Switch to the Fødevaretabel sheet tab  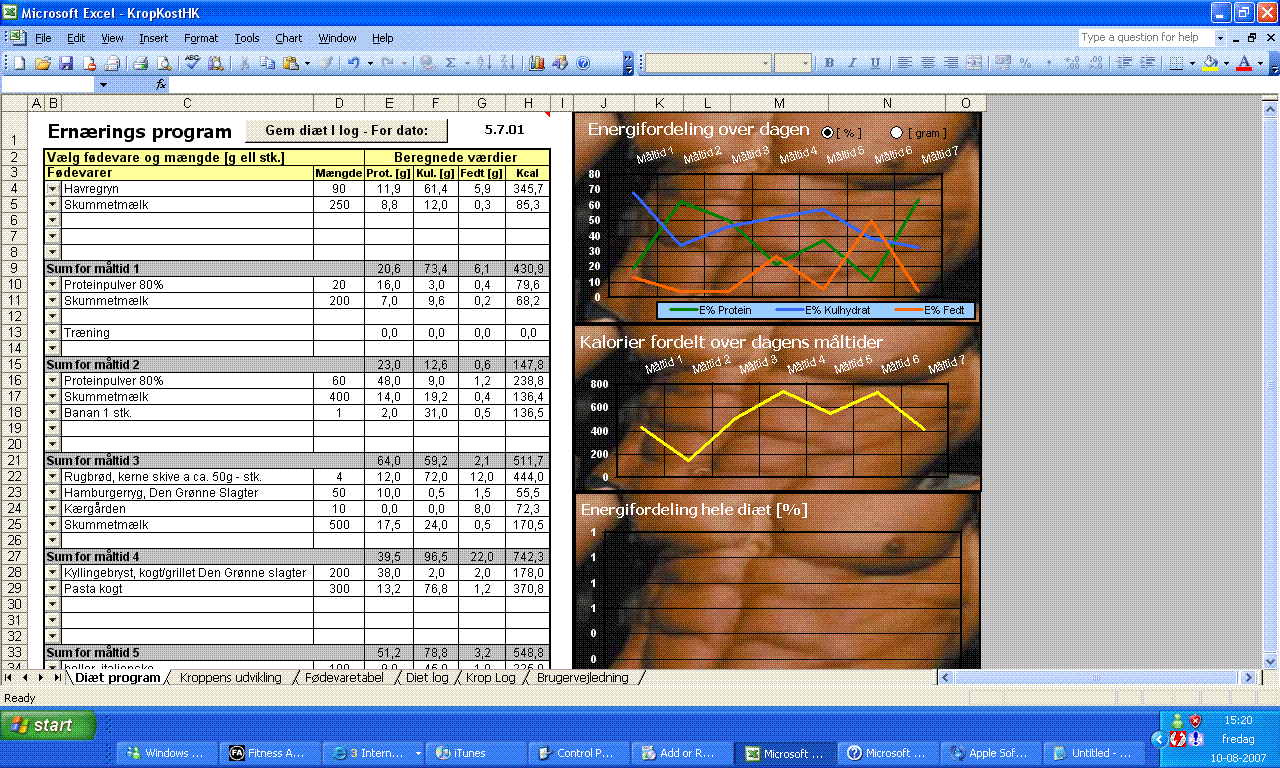(343, 677)
